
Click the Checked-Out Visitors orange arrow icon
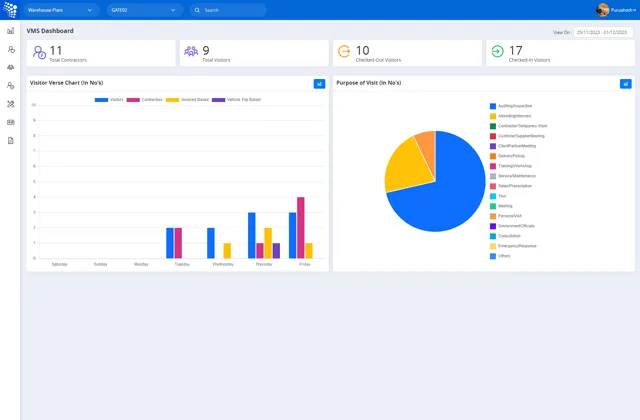point(344,51)
